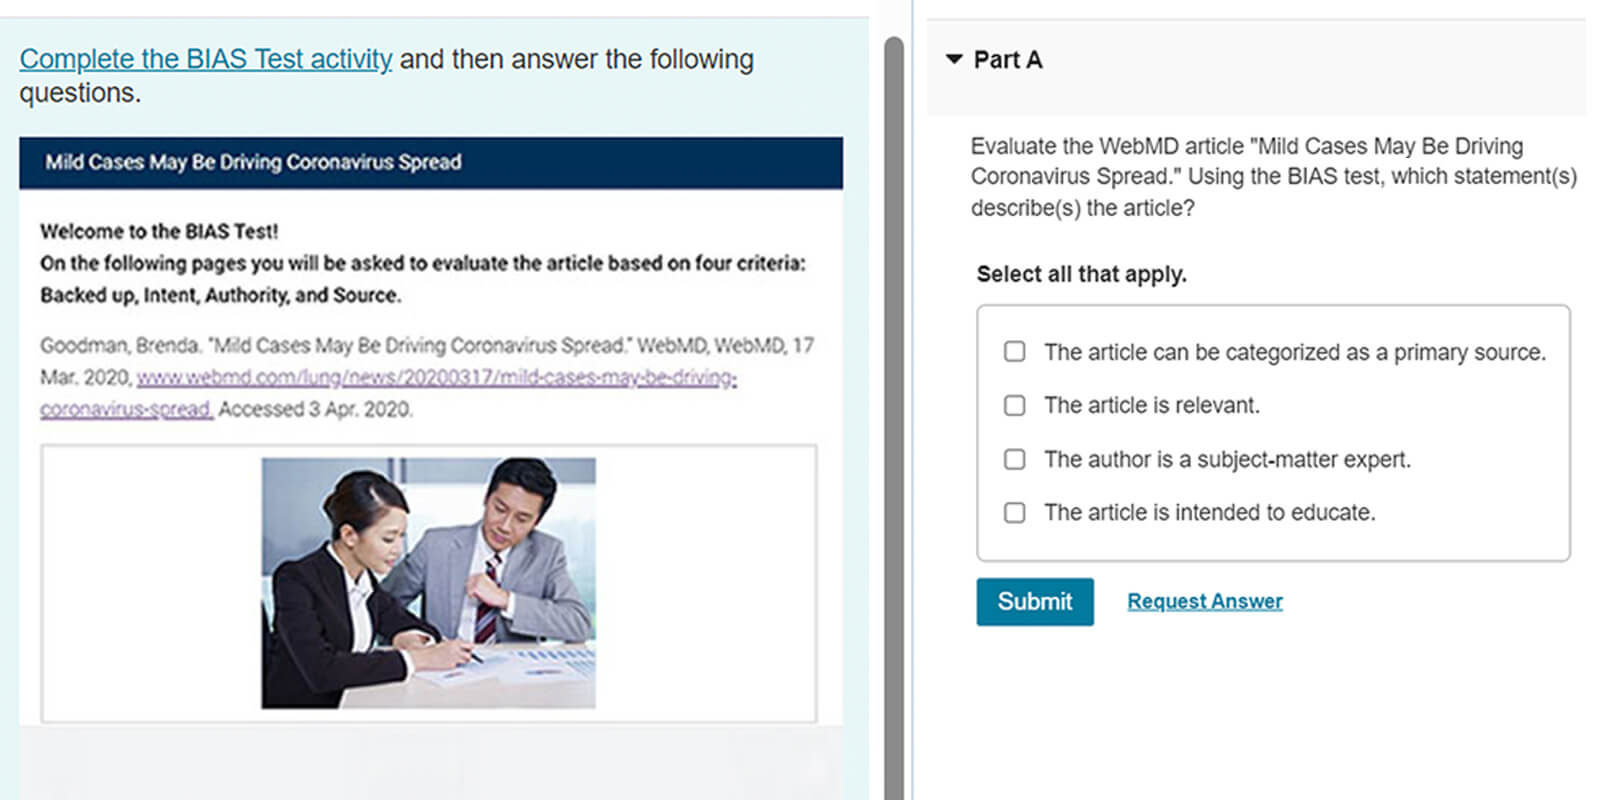Tick the 'The article is relevant' checkbox
Screen dimensions: 1600x800
pyautogui.click(x=1015, y=405)
